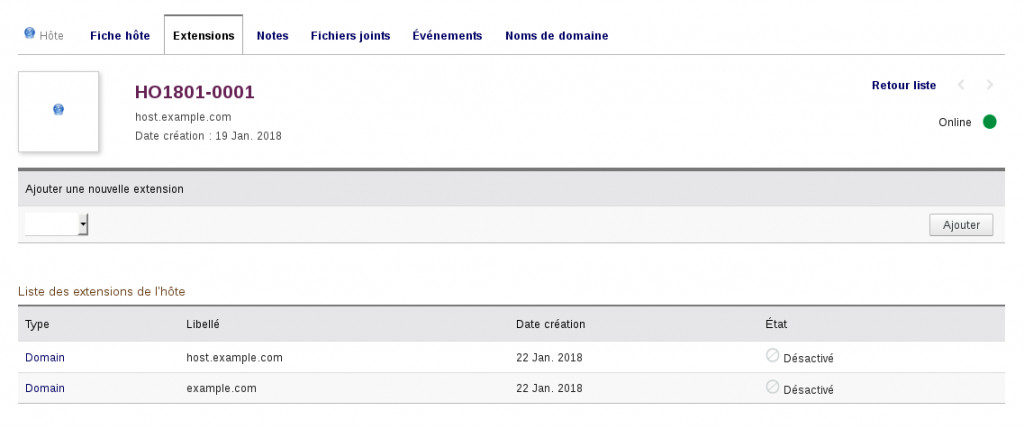Click the globe icon beside Hôte tab
The image size is (1024, 429).
coord(30,33)
